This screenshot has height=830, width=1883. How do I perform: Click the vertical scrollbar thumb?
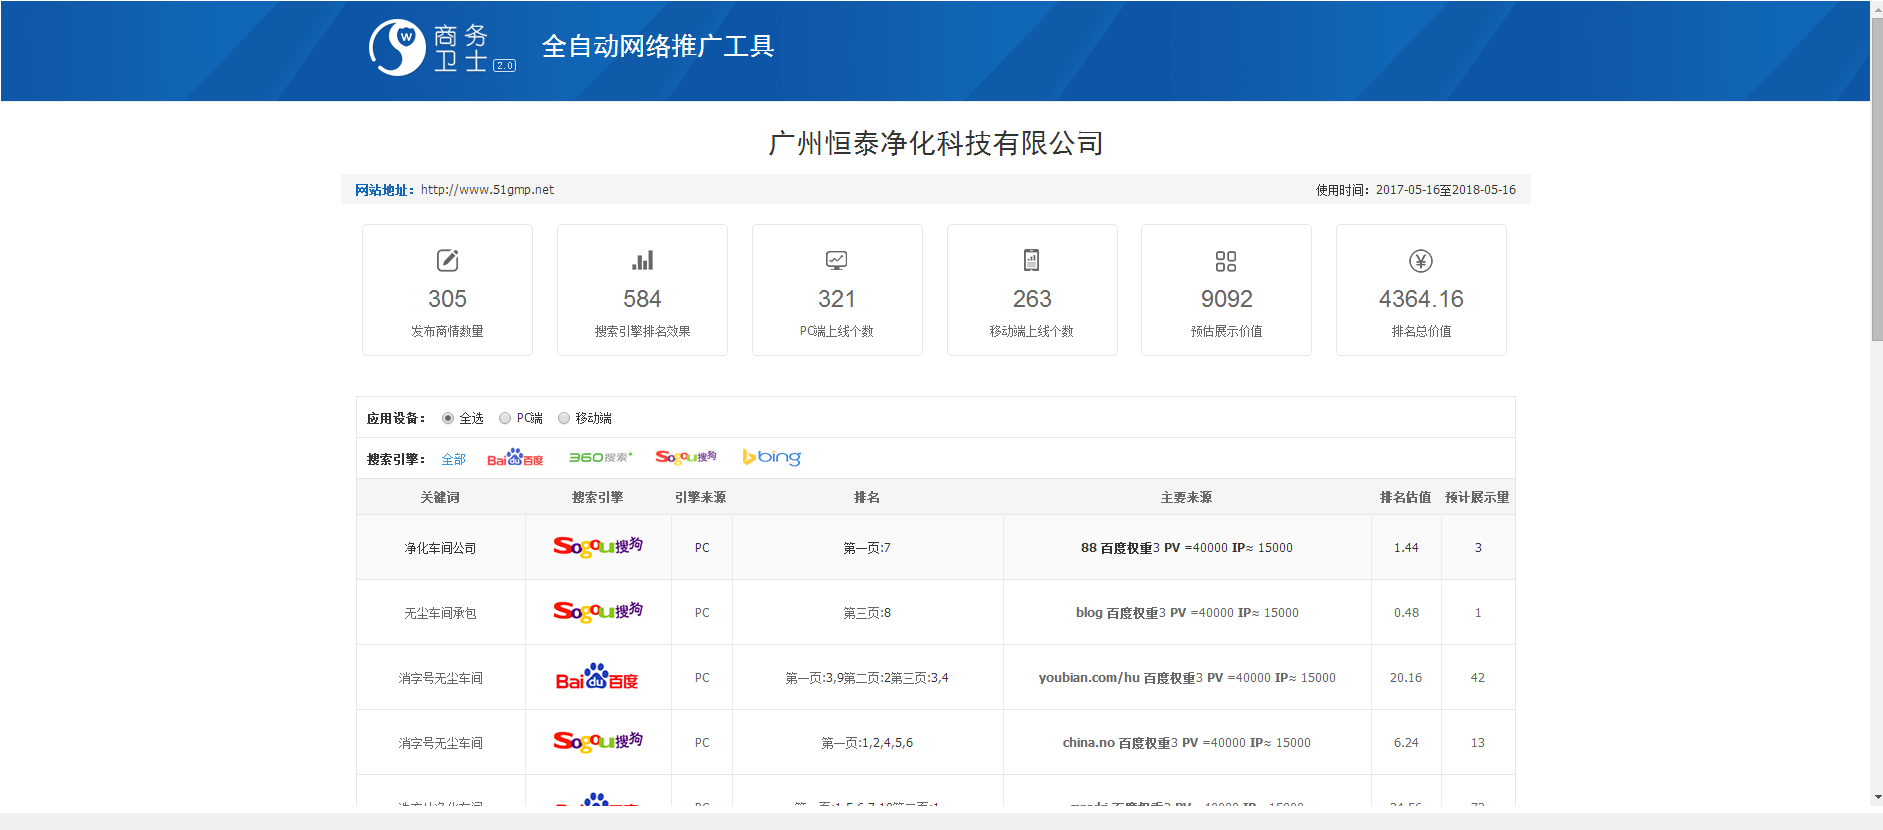(1877, 179)
